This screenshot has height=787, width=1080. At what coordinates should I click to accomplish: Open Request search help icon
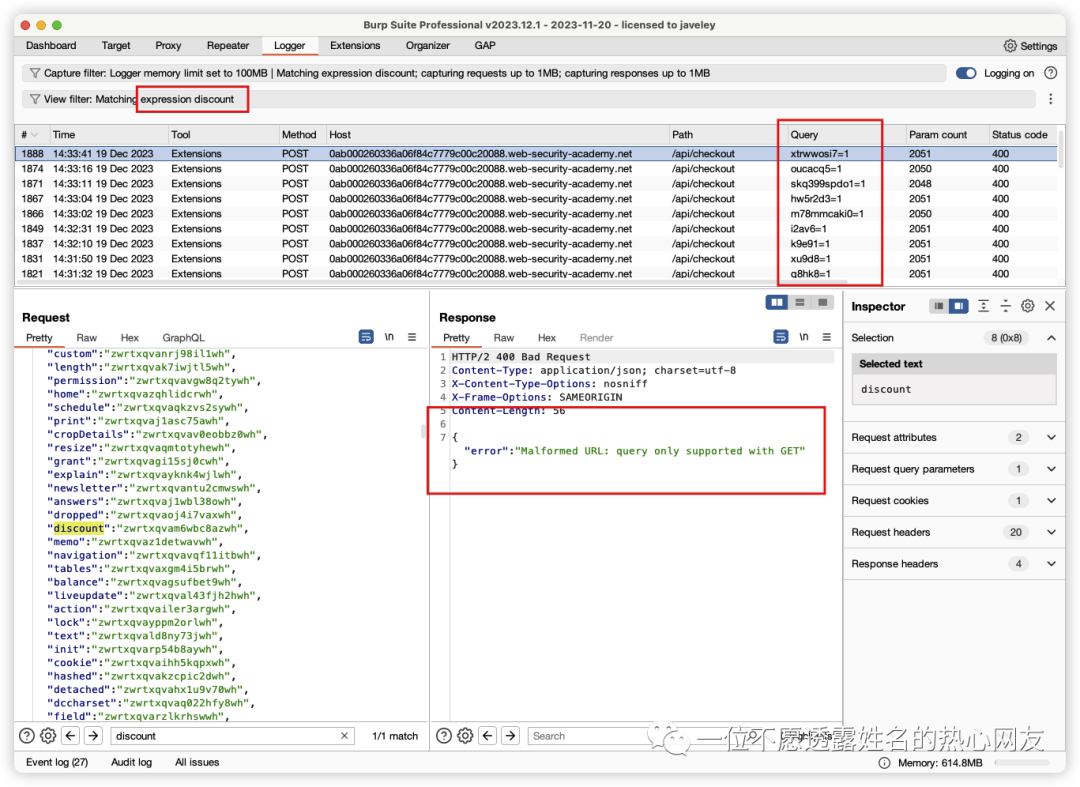click(x=27, y=736)
